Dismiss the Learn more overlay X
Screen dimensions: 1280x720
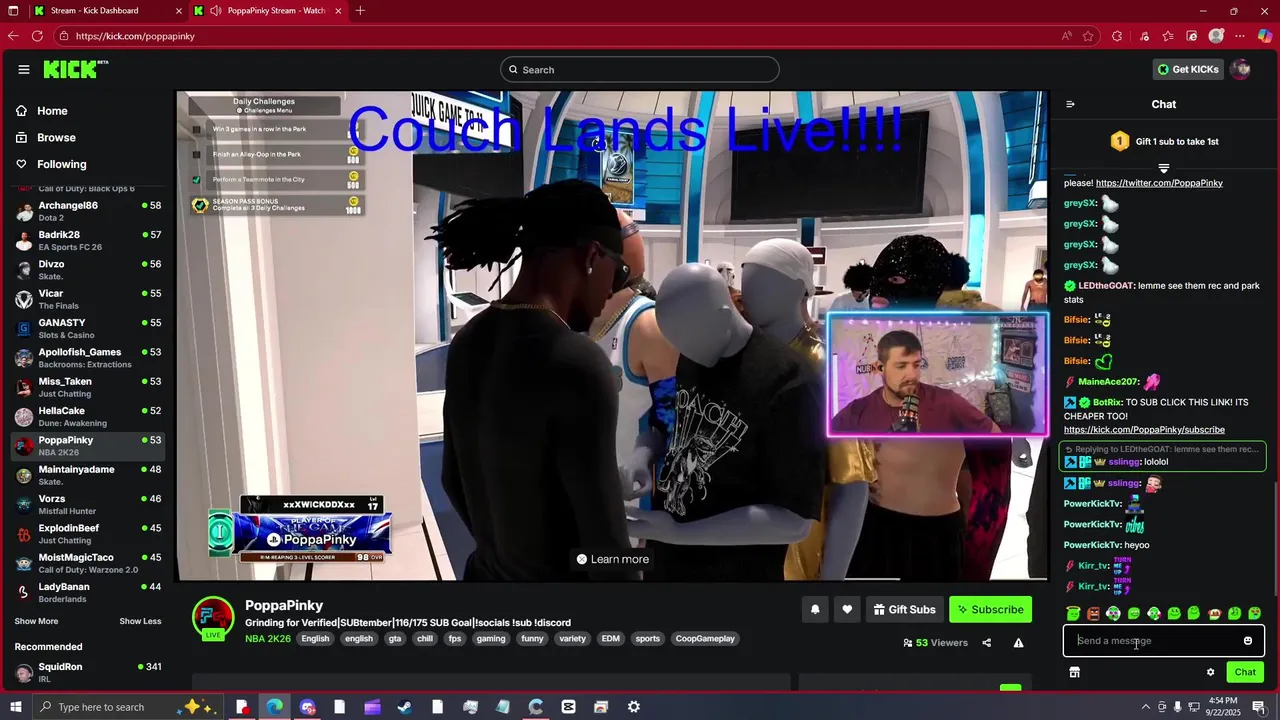(582, 559)
